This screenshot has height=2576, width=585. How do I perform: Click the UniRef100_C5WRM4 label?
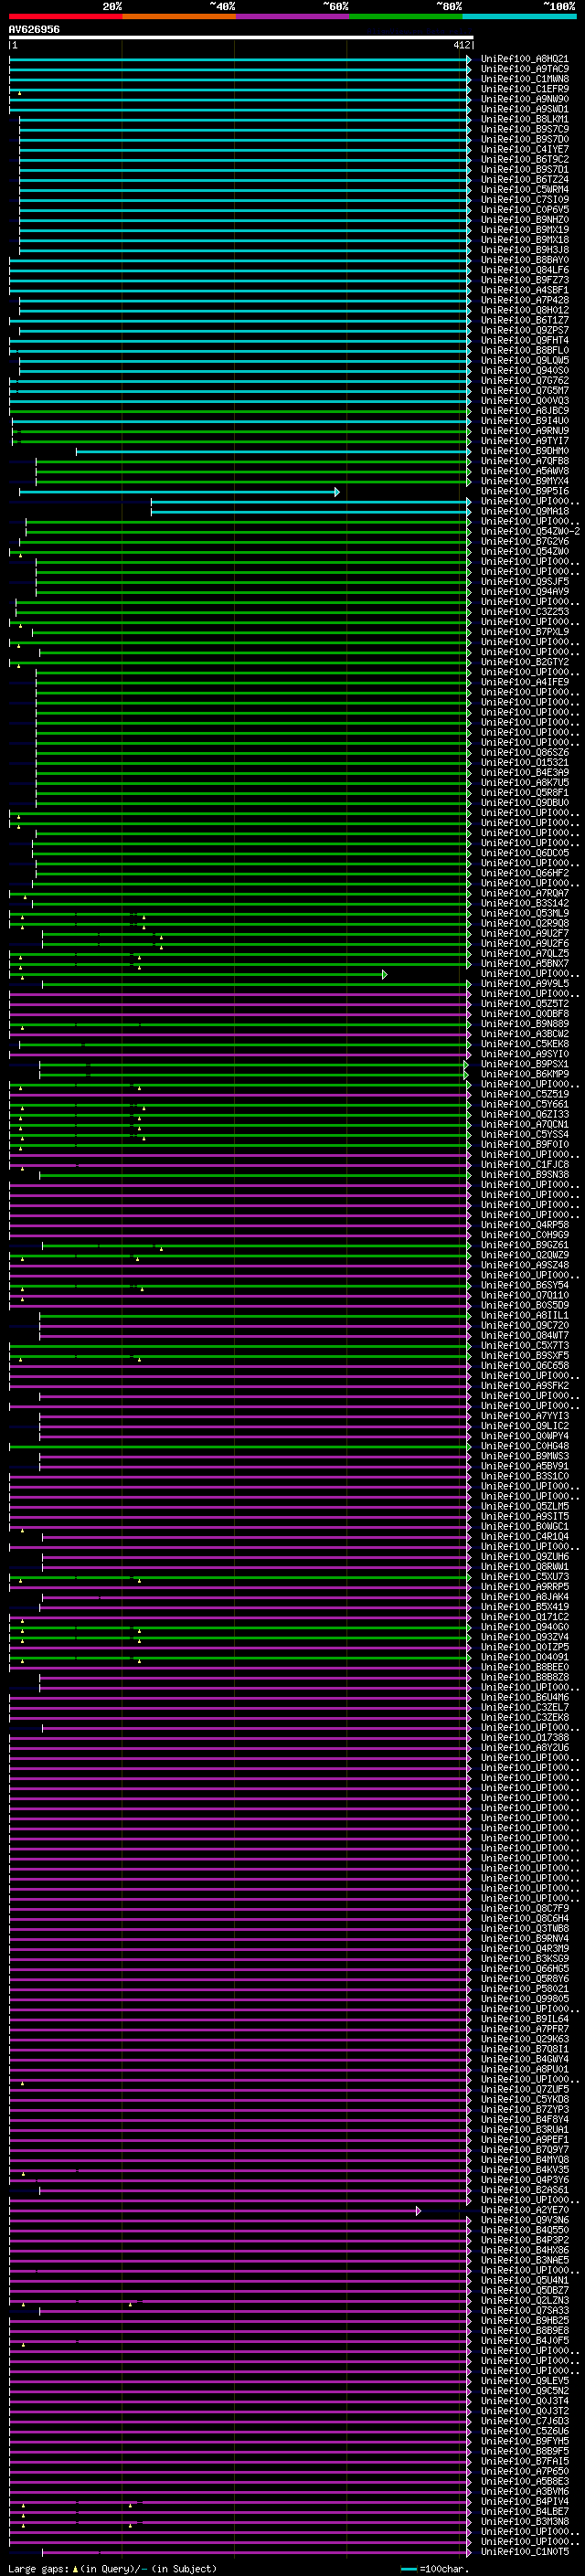[525, 190]
